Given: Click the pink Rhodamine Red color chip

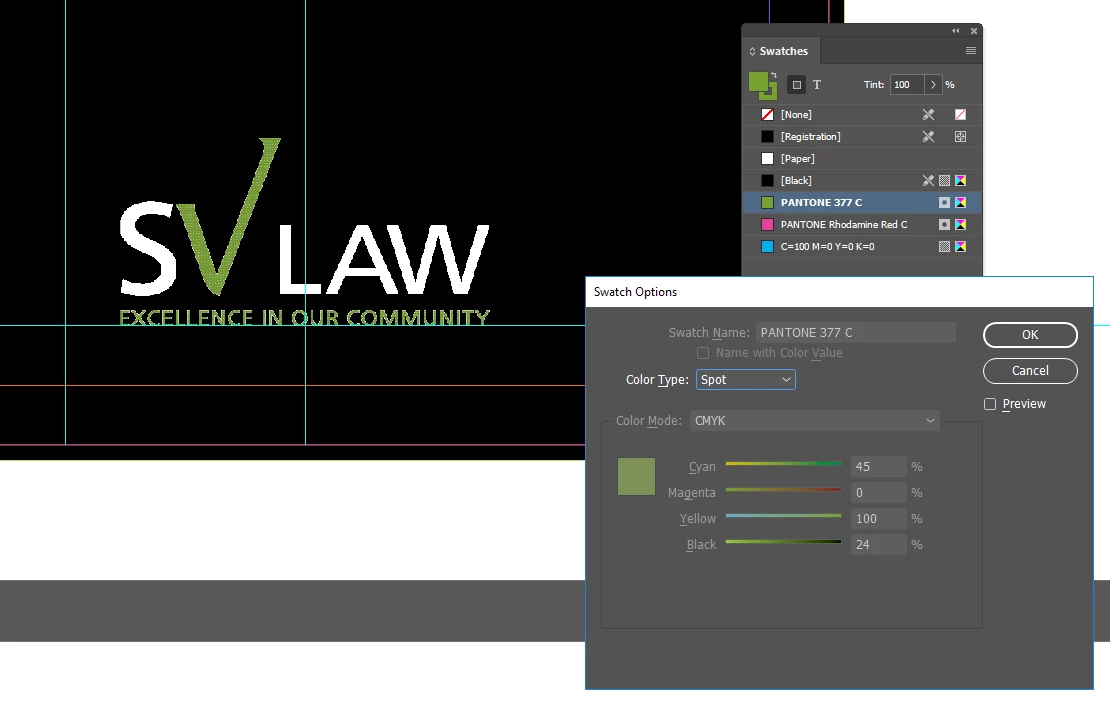Looking at the screenshot, I should click(x=767, y=224).
